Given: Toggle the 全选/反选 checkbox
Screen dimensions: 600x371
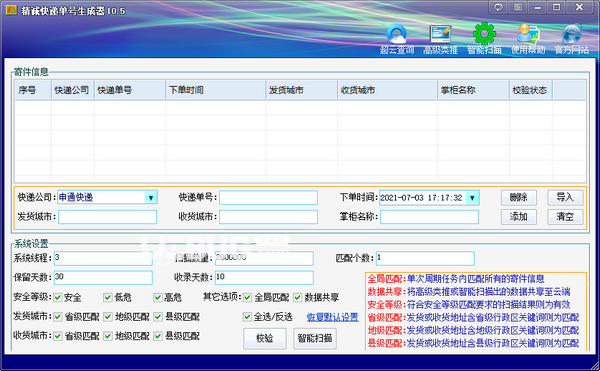Looking at the screenshot, I should [x=248, y=317].
